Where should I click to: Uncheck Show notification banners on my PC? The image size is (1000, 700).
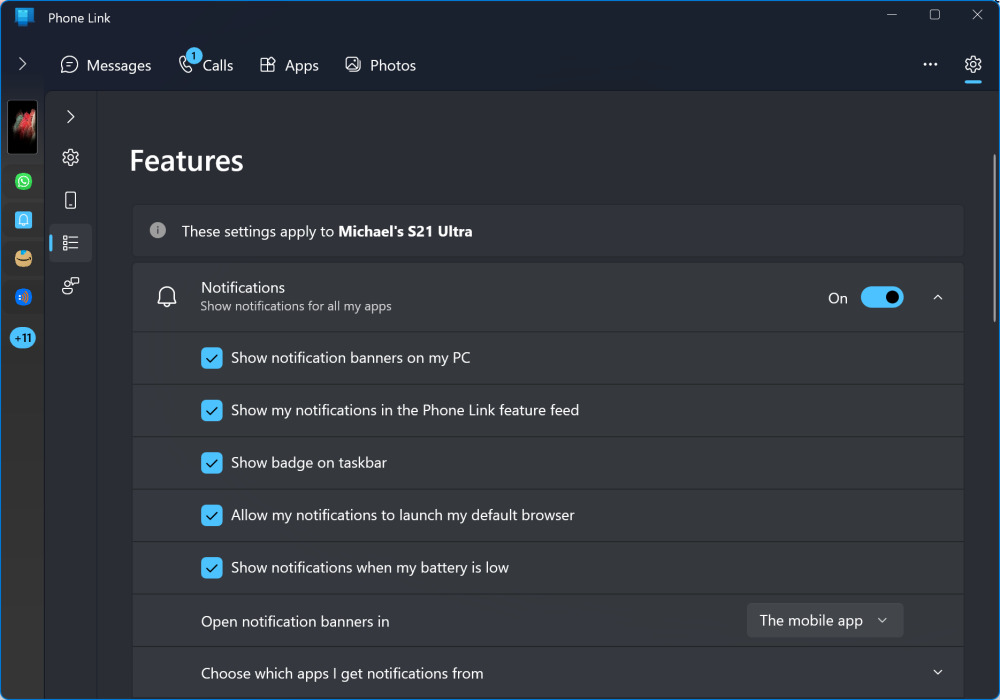212,358
